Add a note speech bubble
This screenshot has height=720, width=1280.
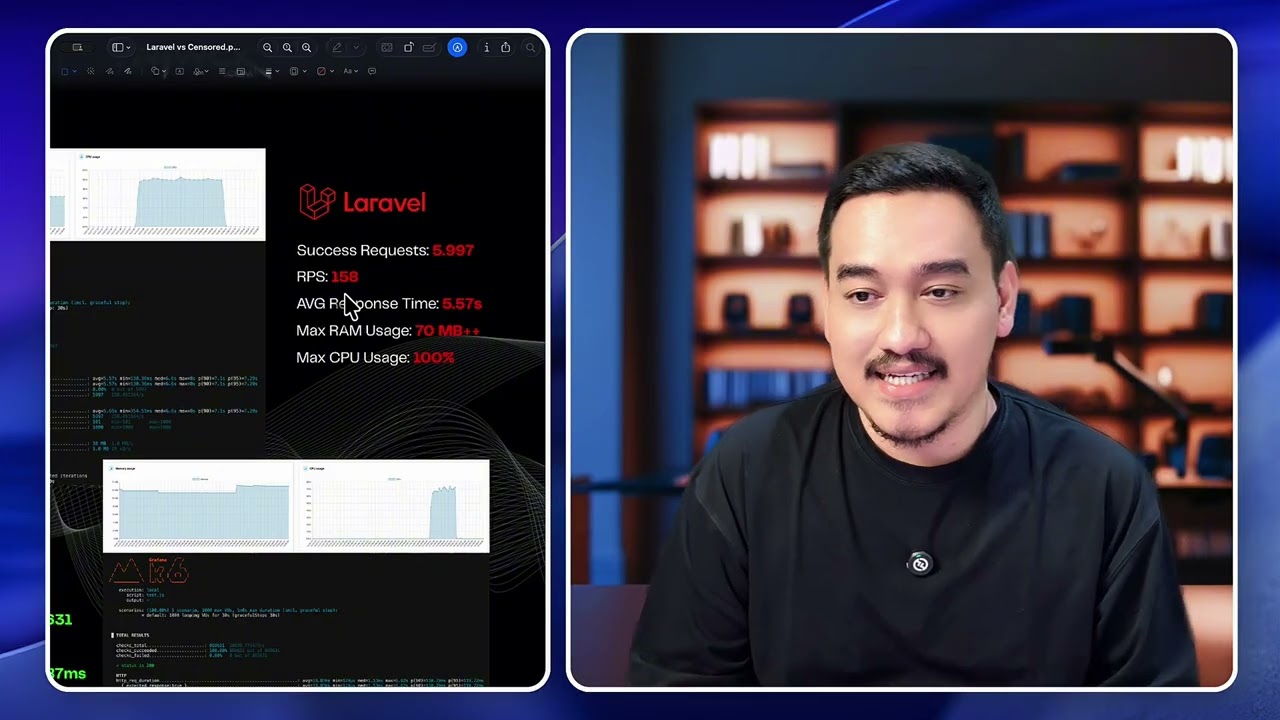pos(372,71)
